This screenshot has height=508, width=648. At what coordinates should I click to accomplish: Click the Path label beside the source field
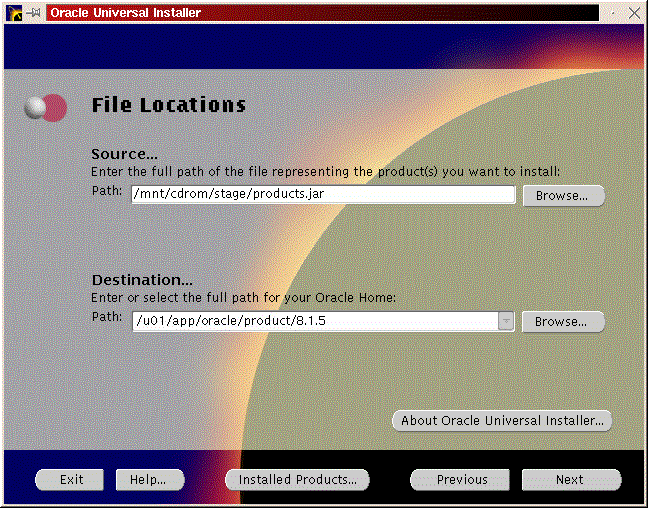click(106, 190)
